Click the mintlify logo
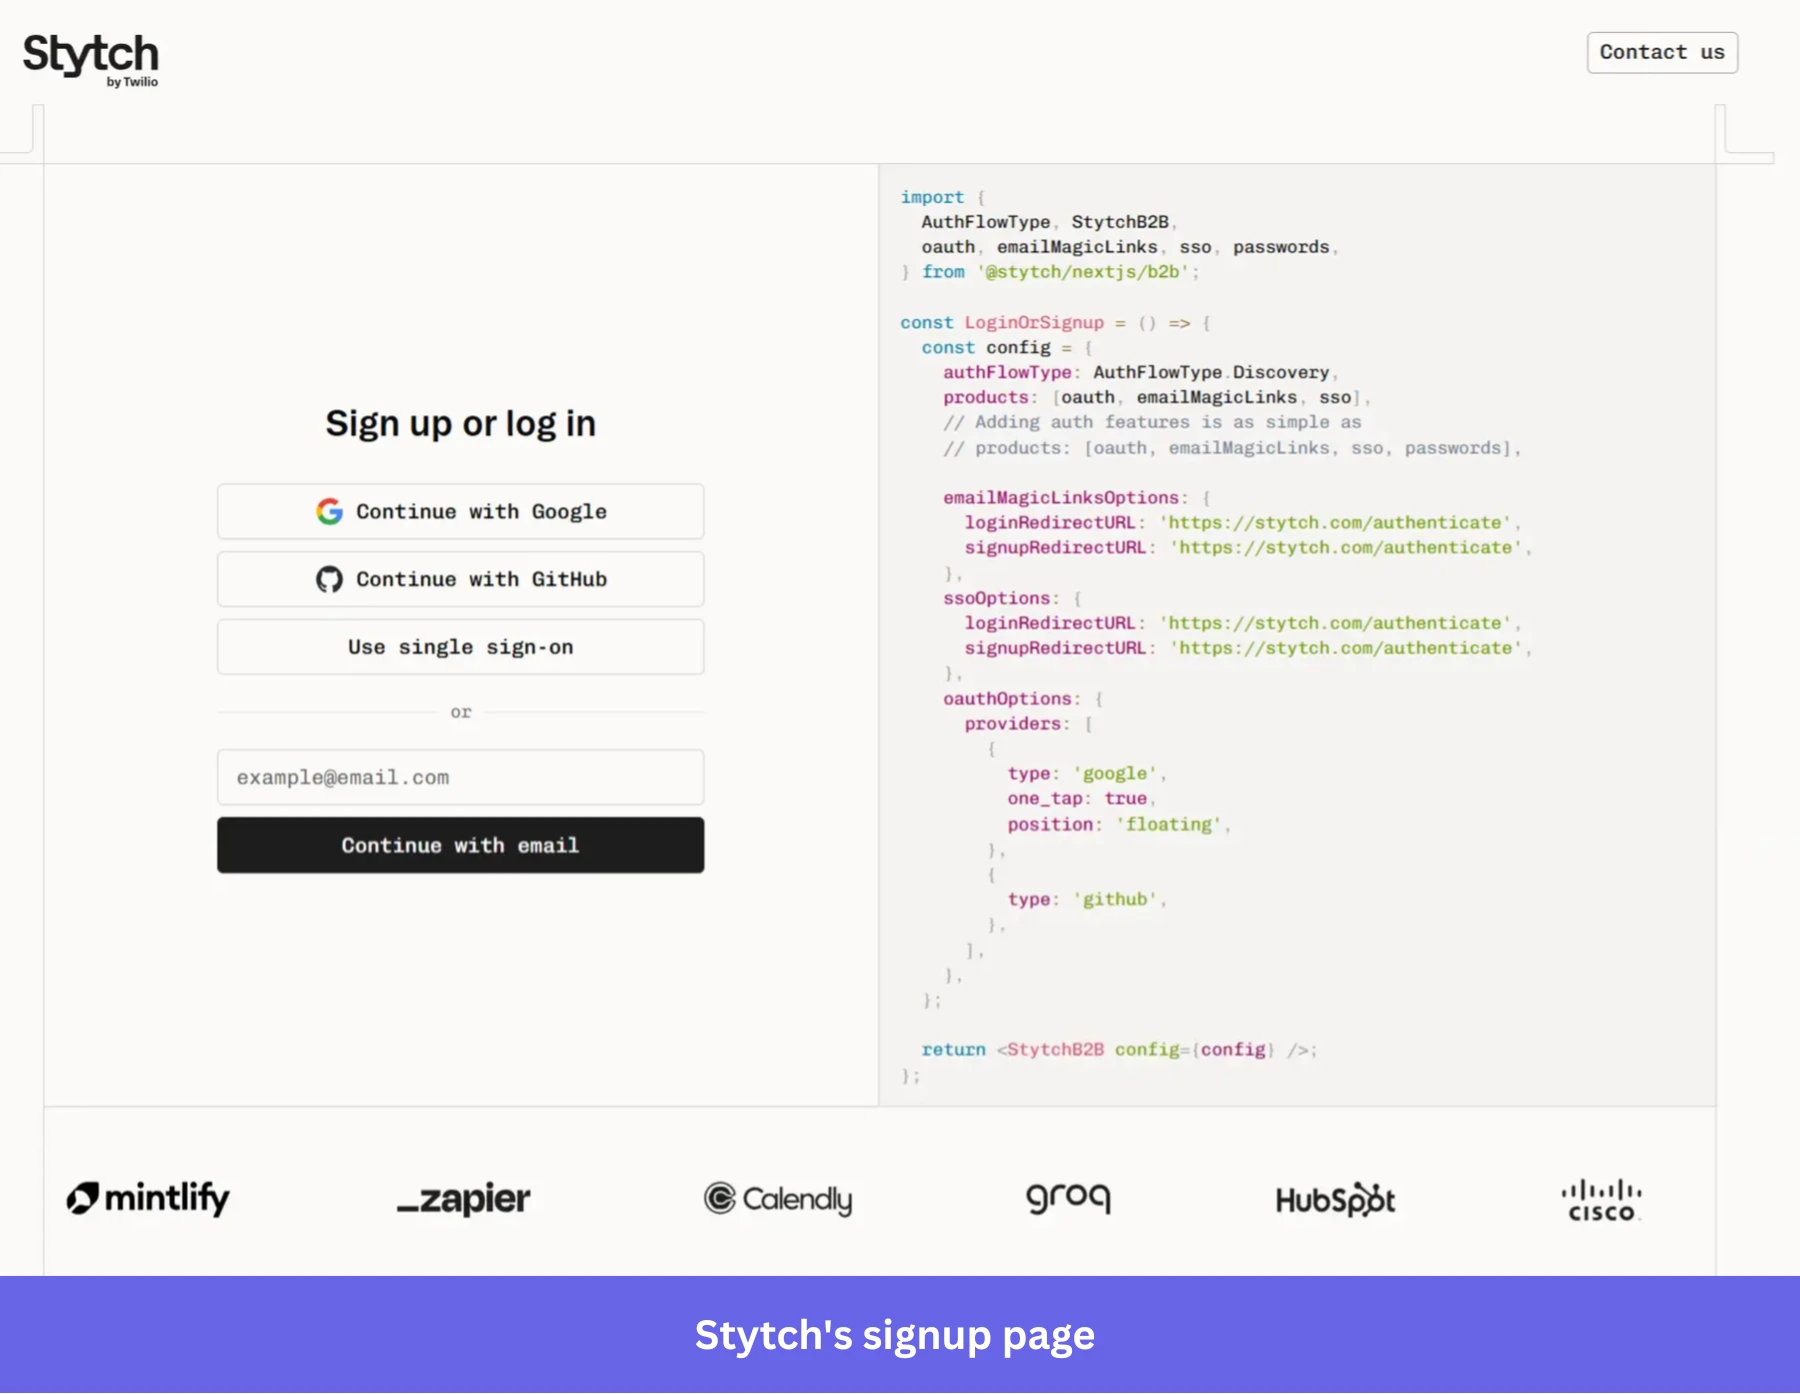Image resolution: width=1800 pixels, height=1394 pixels. [x=148, y=1198]
